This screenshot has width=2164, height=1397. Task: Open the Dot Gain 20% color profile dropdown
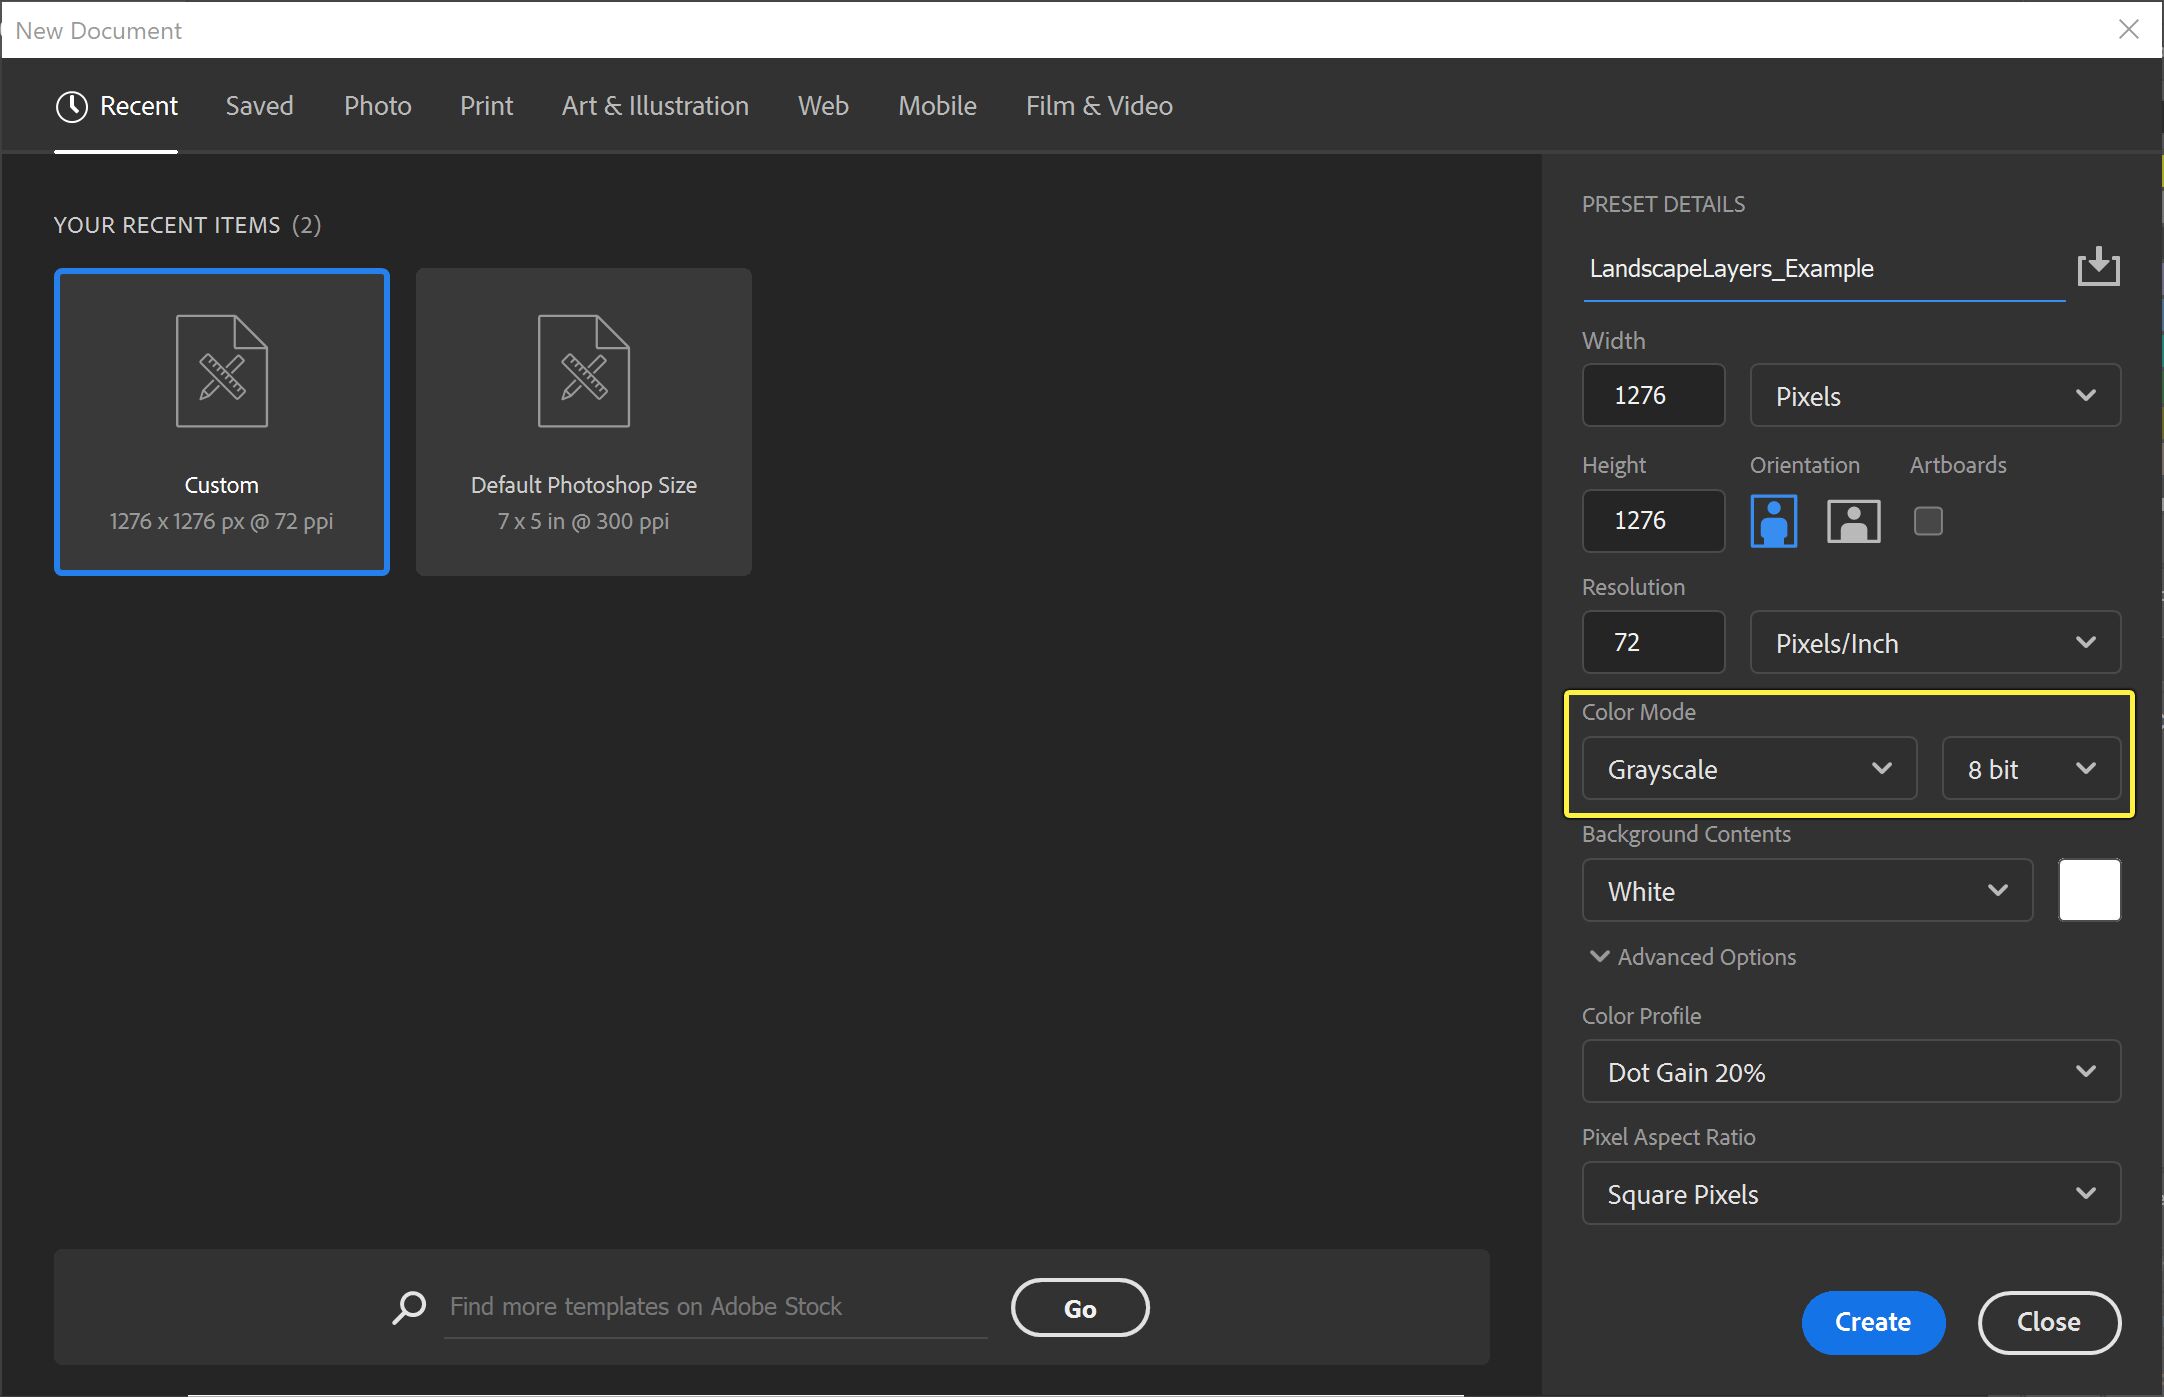tap(1850, 1071)
